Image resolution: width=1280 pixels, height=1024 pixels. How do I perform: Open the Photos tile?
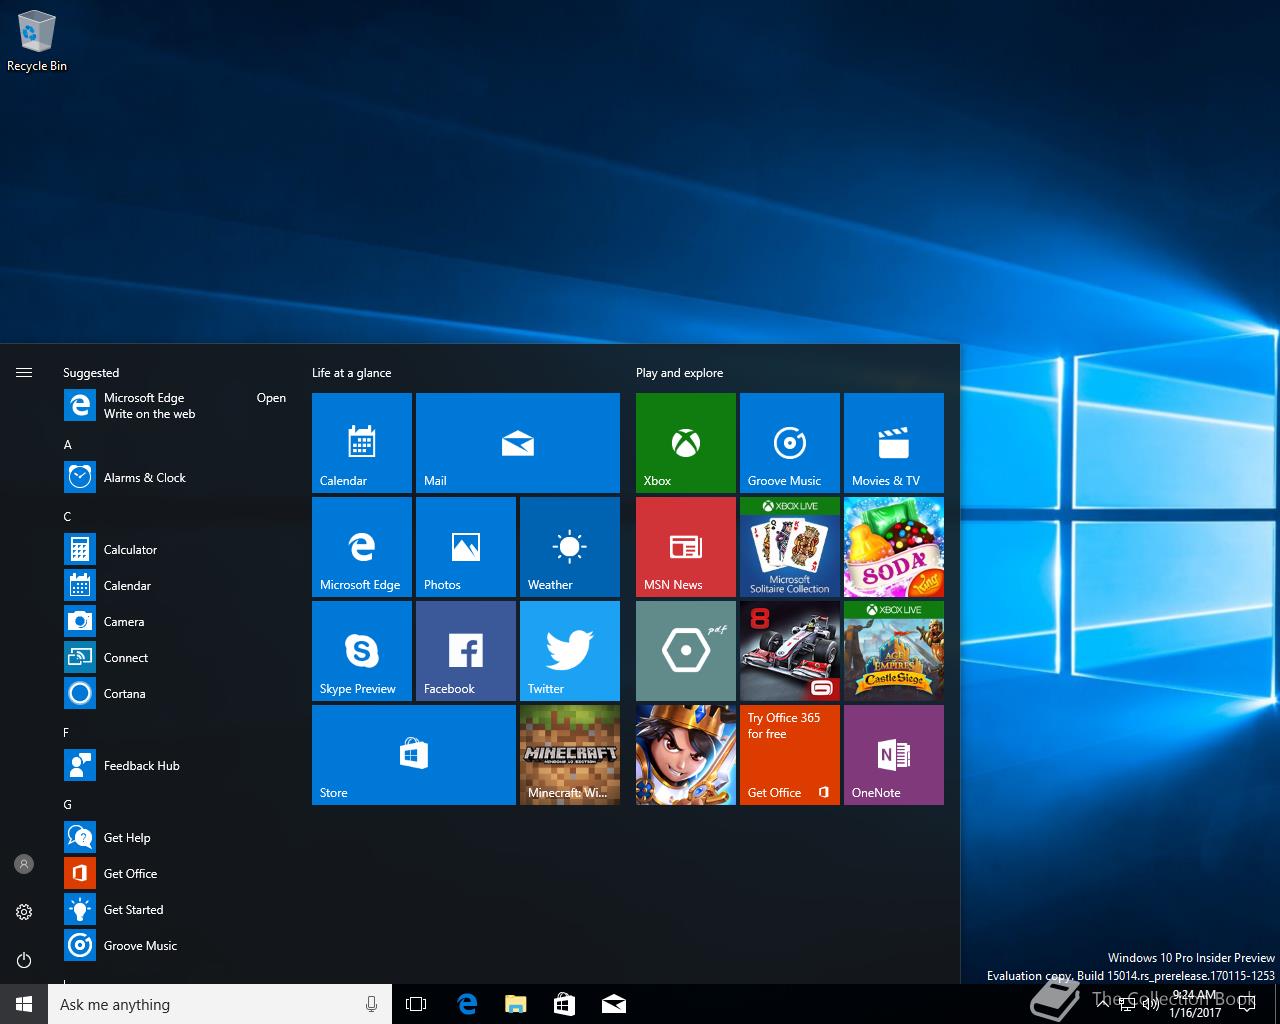click(466, 547)
